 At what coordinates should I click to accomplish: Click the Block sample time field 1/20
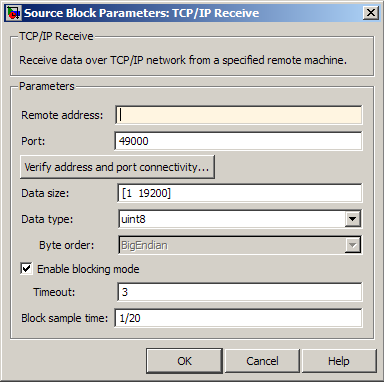[x=238, y=318]
